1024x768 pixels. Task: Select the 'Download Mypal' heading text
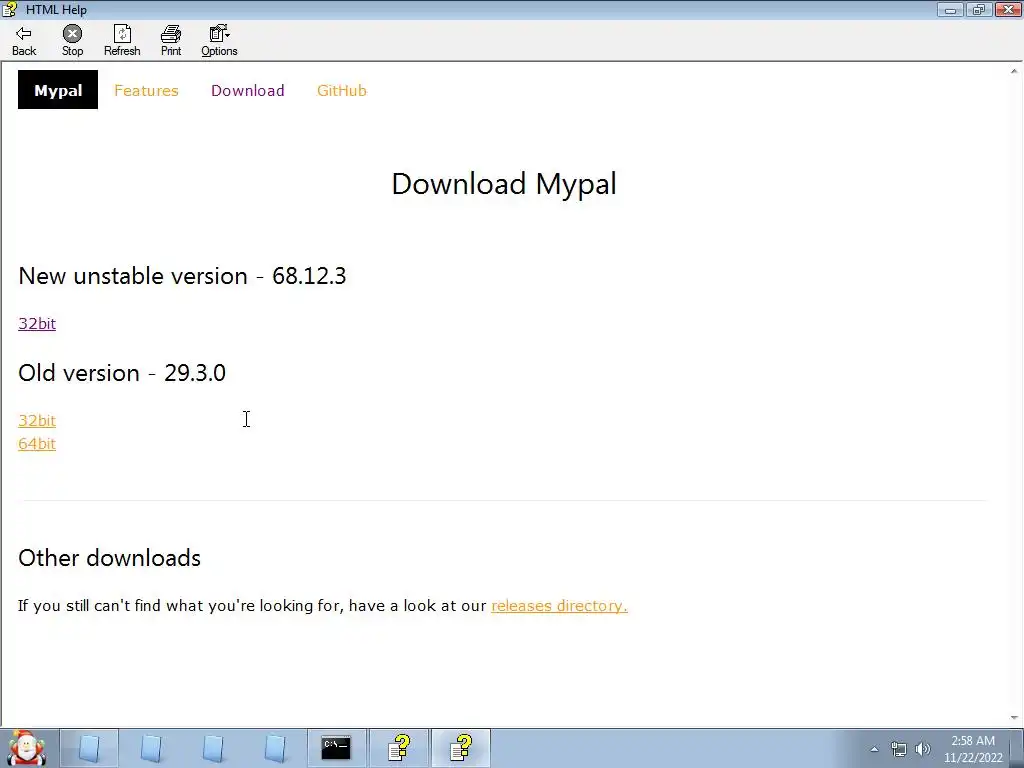(504, 184)
